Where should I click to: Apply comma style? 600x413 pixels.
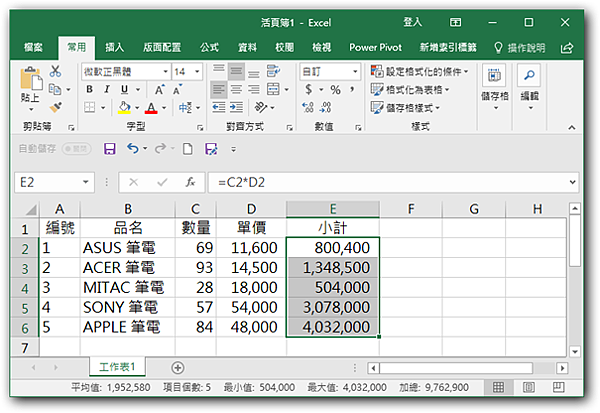point(352,90)
